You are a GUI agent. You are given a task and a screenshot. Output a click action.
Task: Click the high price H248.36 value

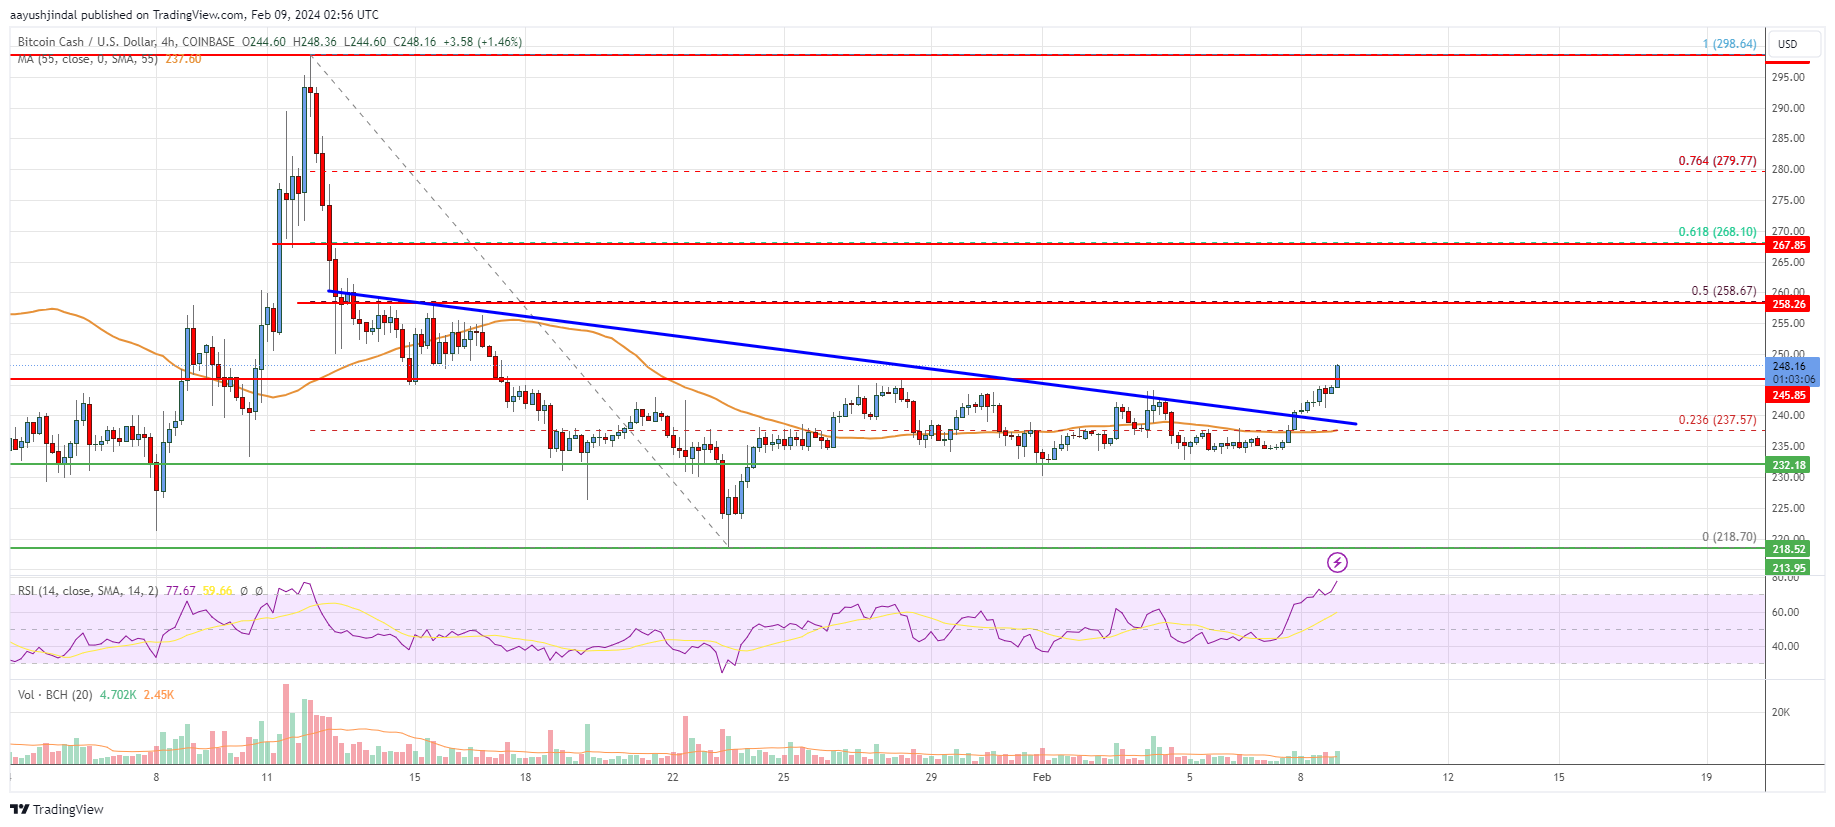tap(314, 42)
